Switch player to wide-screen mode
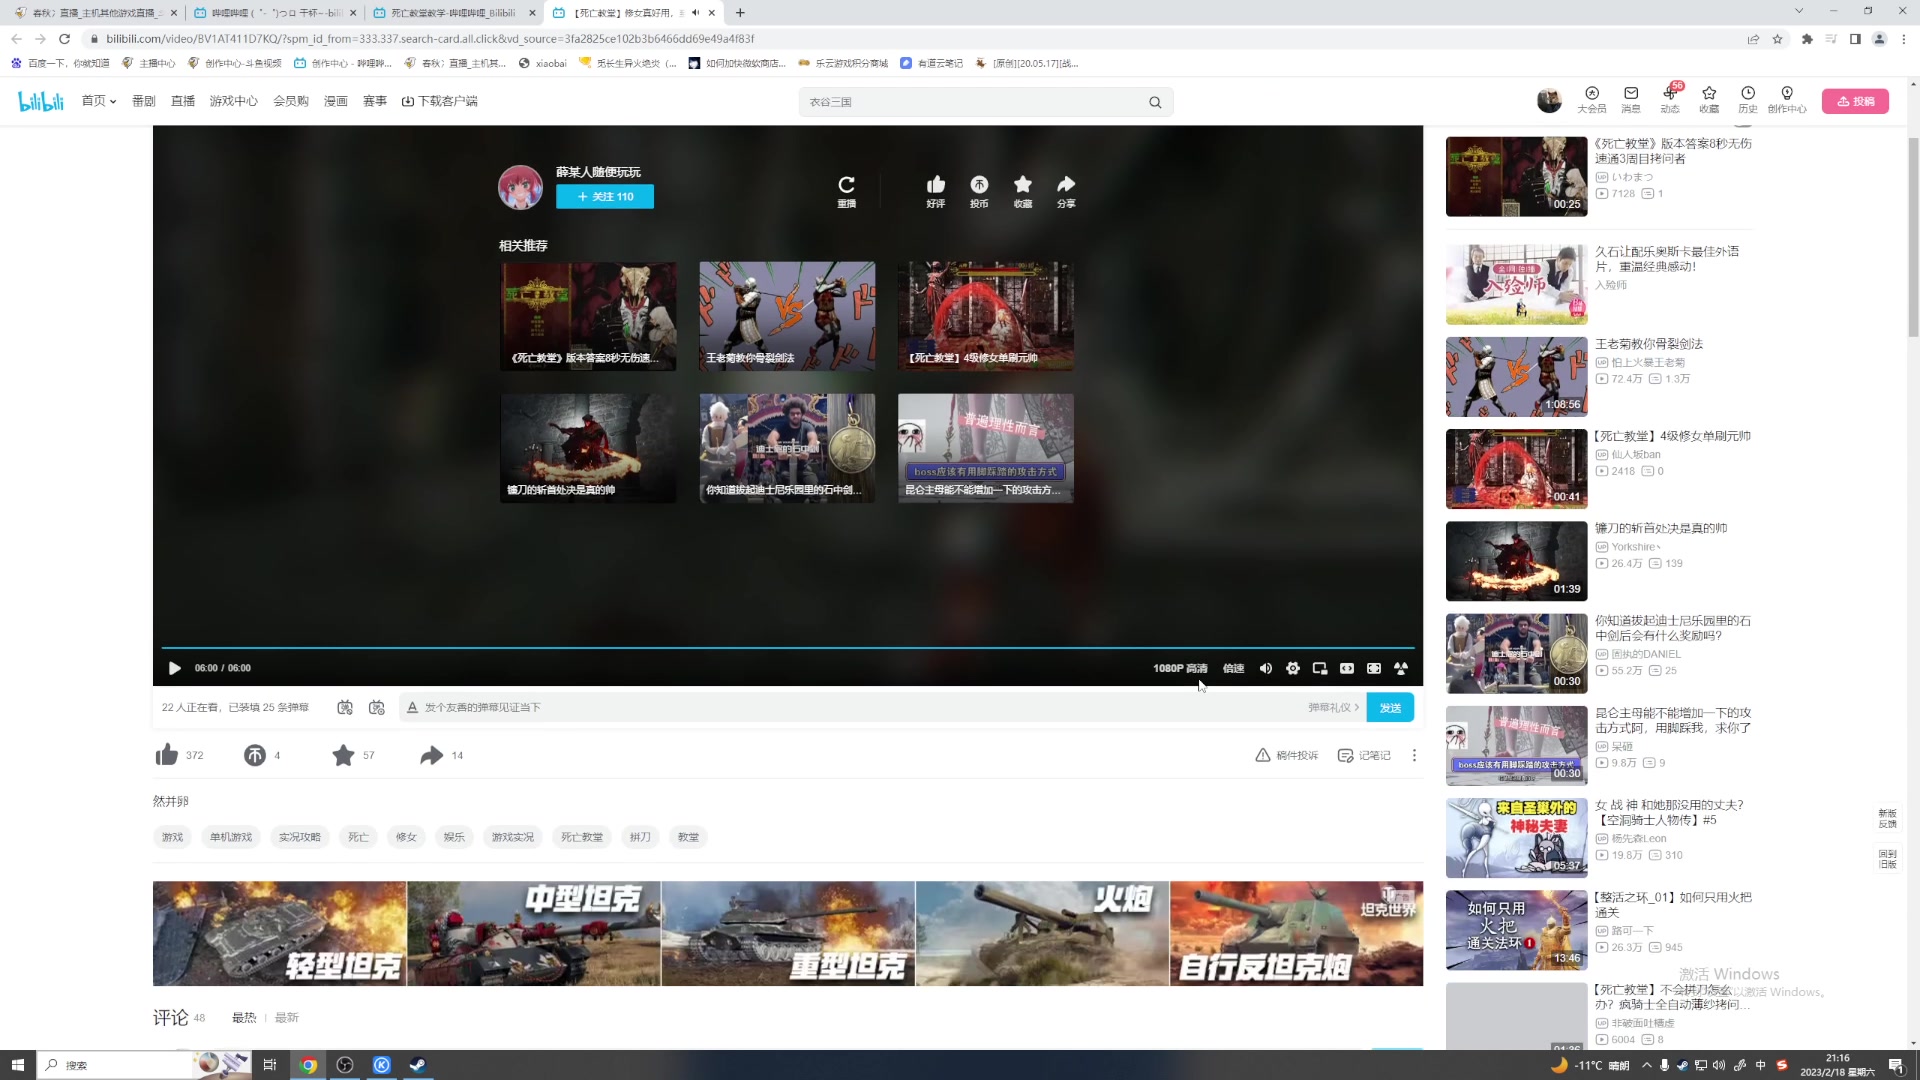The height and width of the screenshot is (1080, 1920). click(x=1347, y=668)
